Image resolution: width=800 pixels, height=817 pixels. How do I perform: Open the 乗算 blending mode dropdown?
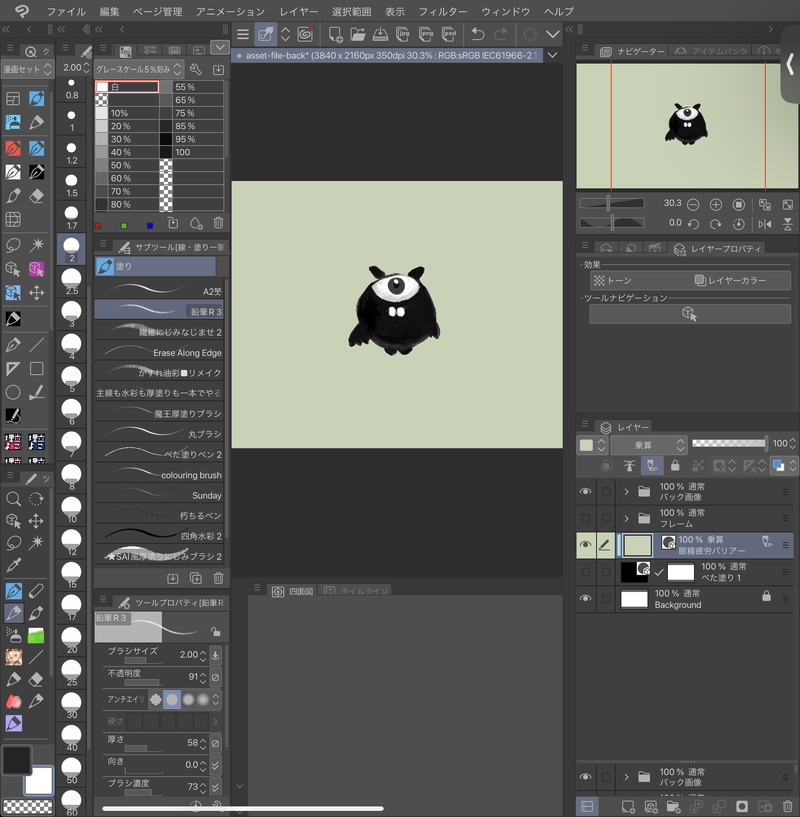coord(649,445)
